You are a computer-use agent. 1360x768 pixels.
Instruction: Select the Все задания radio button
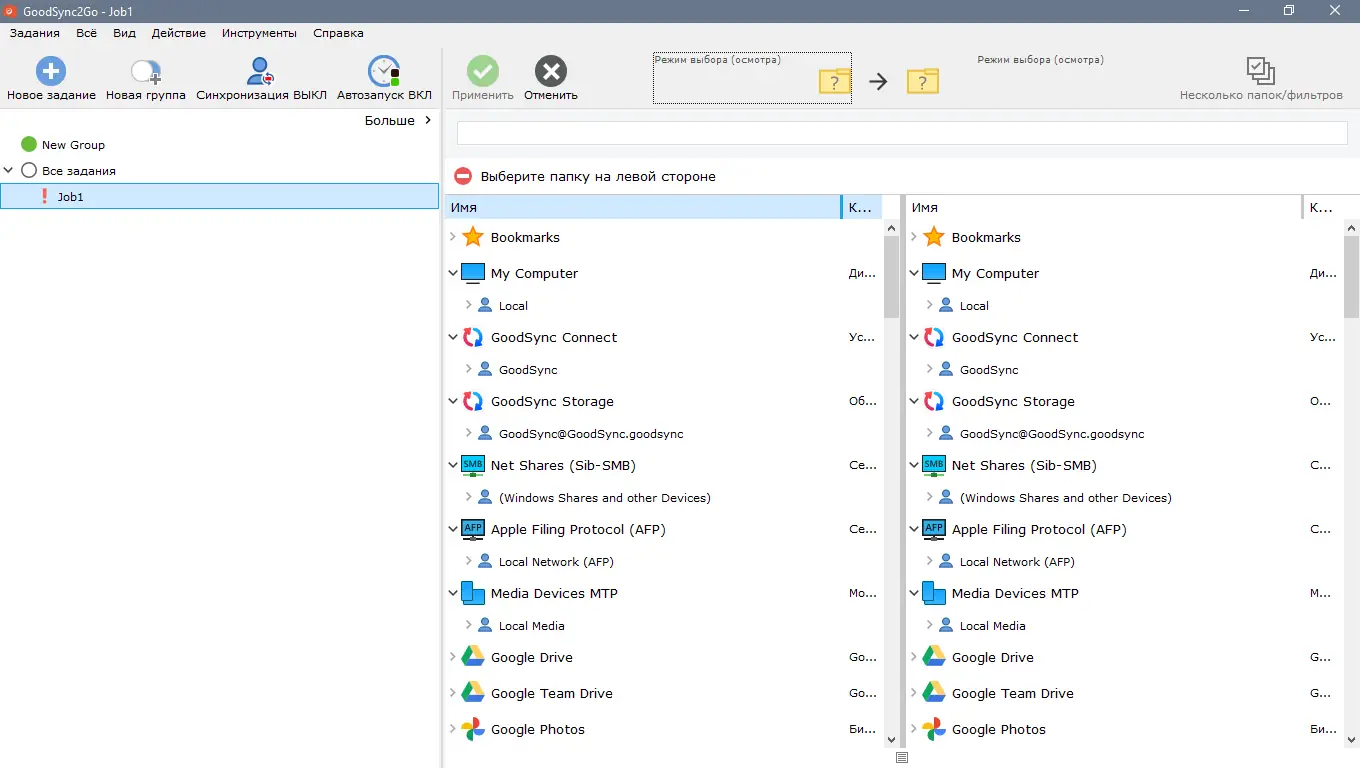(x=29, y=170)
